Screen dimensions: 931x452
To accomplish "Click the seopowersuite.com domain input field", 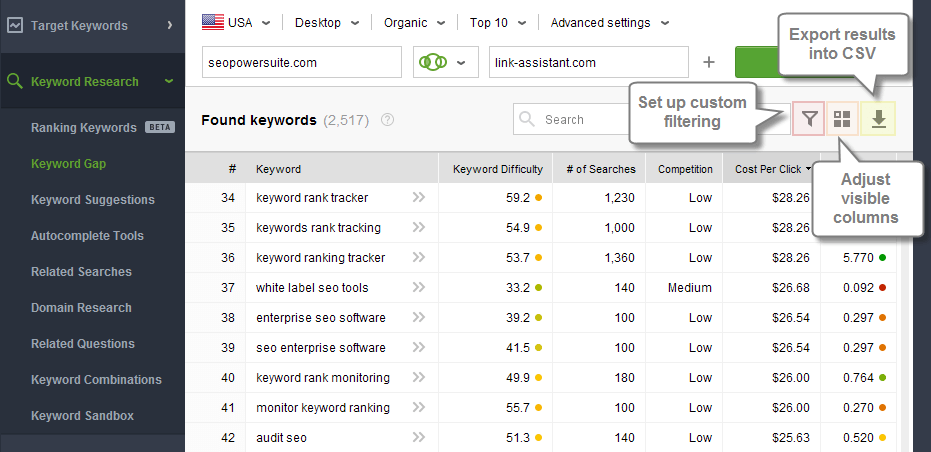I will 301,62.
